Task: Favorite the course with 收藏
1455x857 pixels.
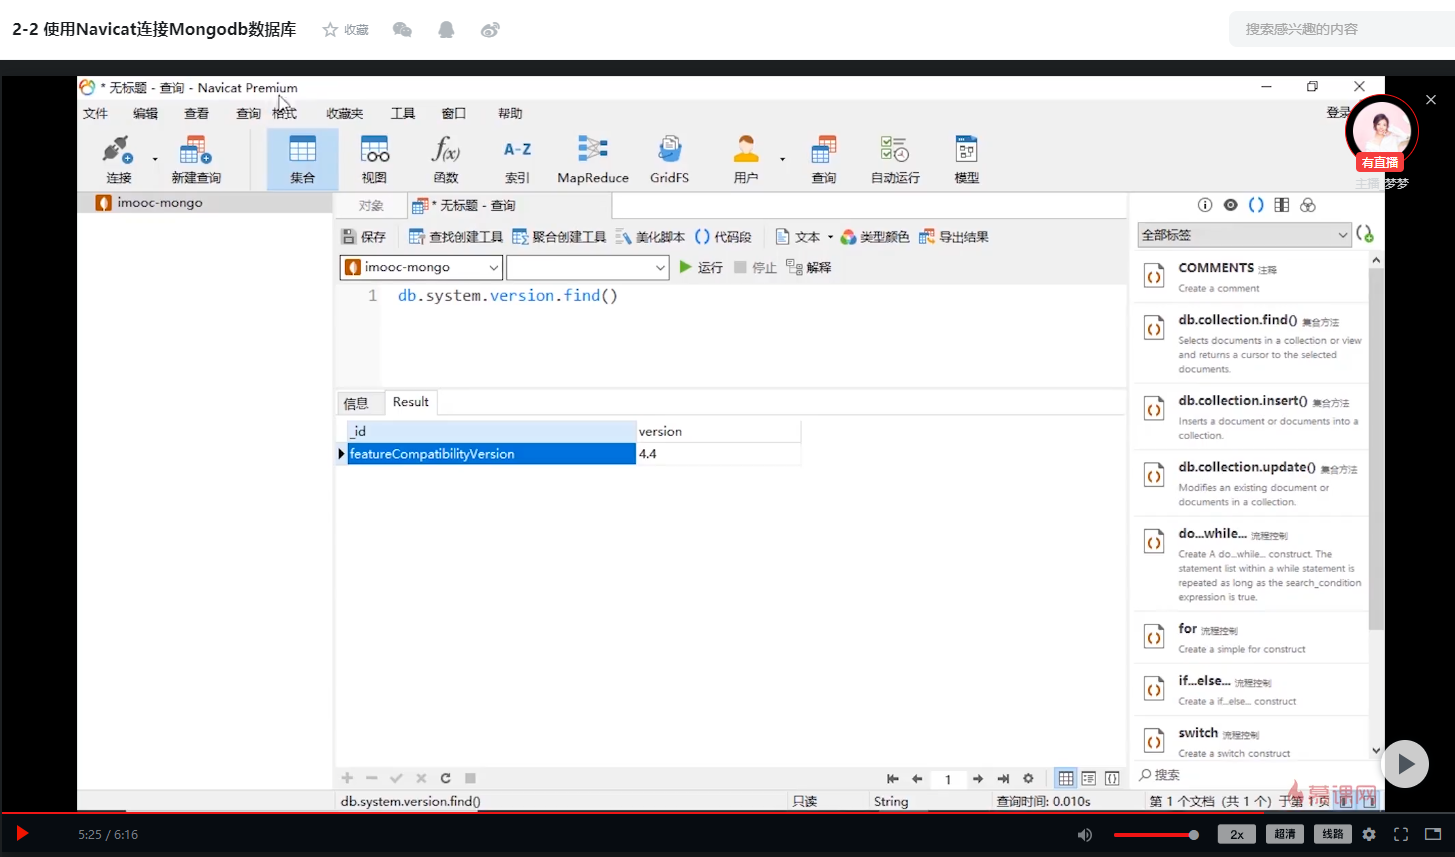Action: (x=346, y=30)
